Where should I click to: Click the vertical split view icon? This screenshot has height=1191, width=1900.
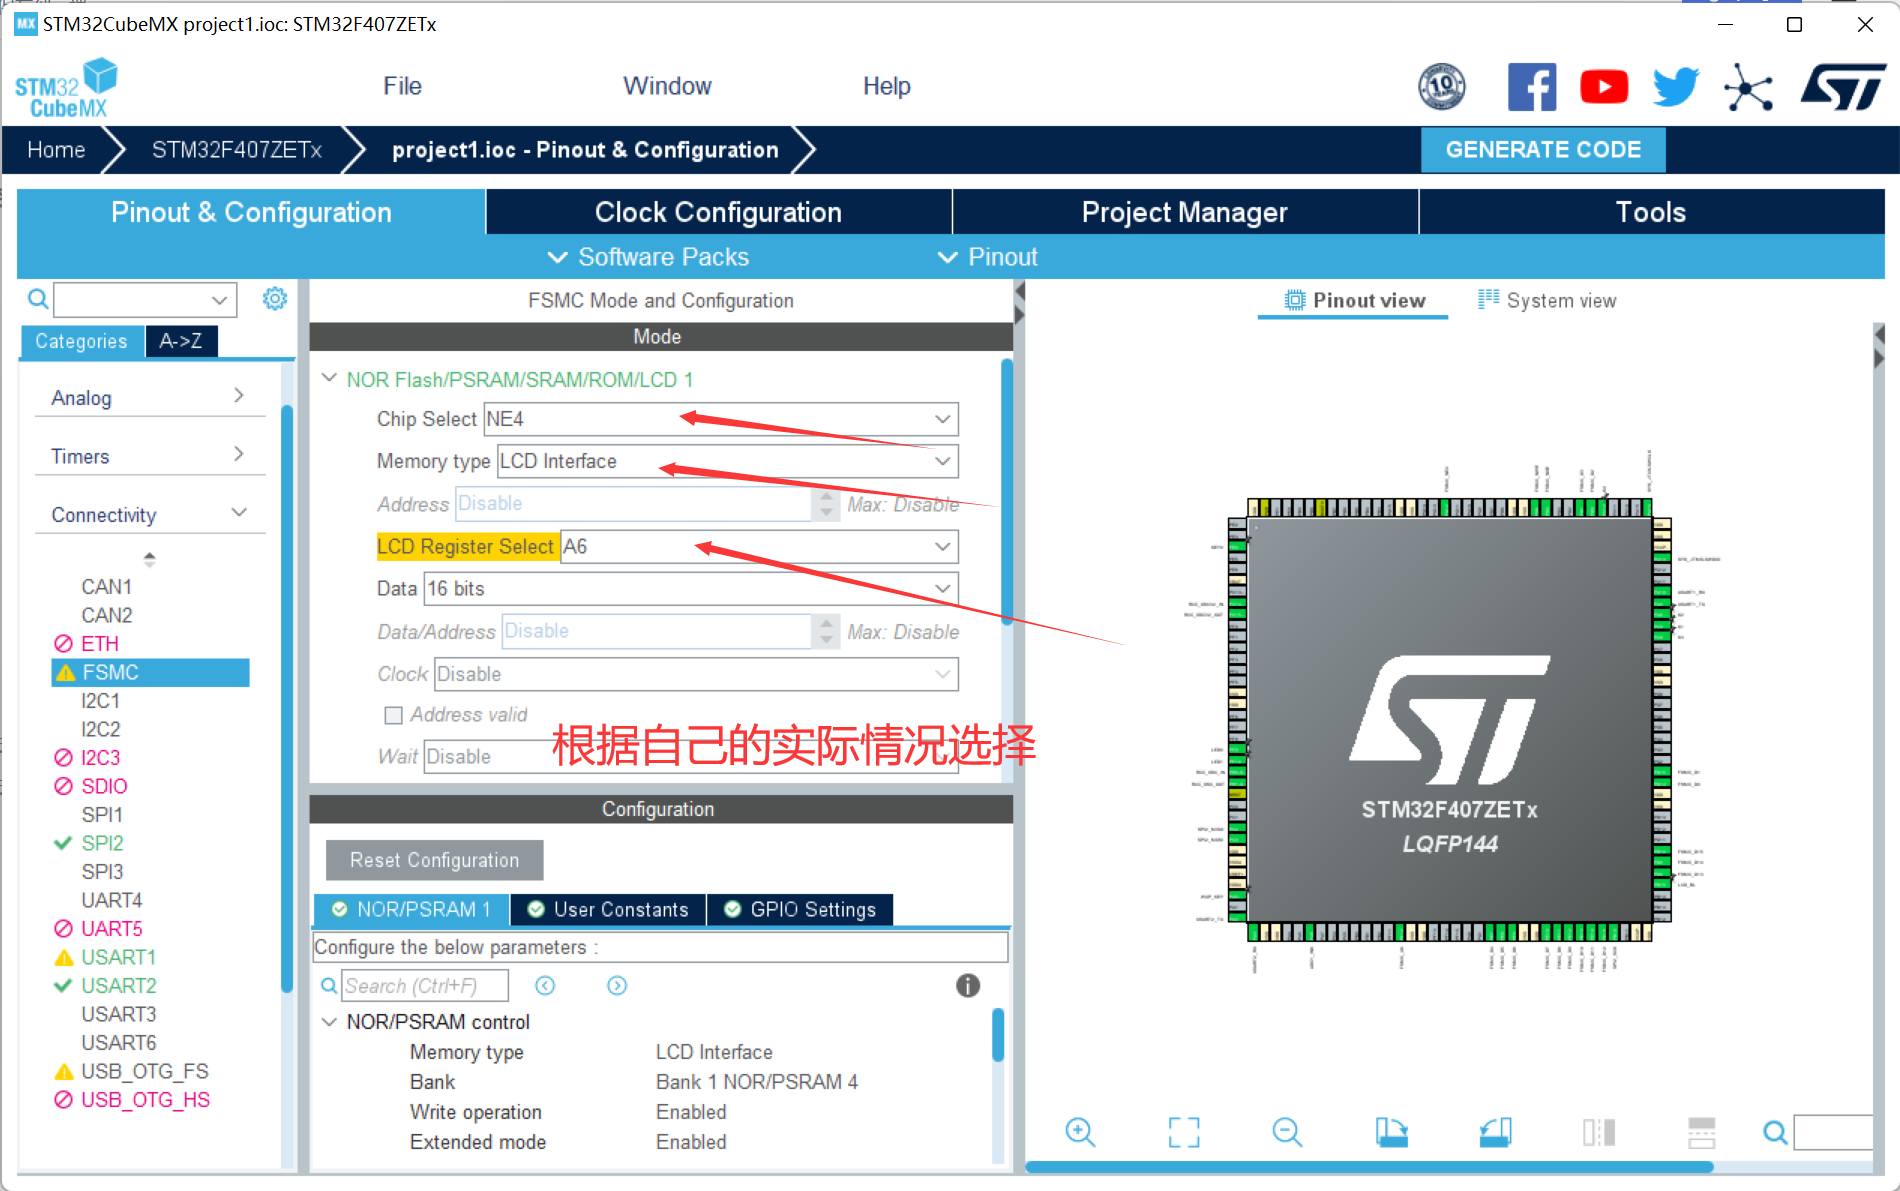(x=1598, y=1132)
